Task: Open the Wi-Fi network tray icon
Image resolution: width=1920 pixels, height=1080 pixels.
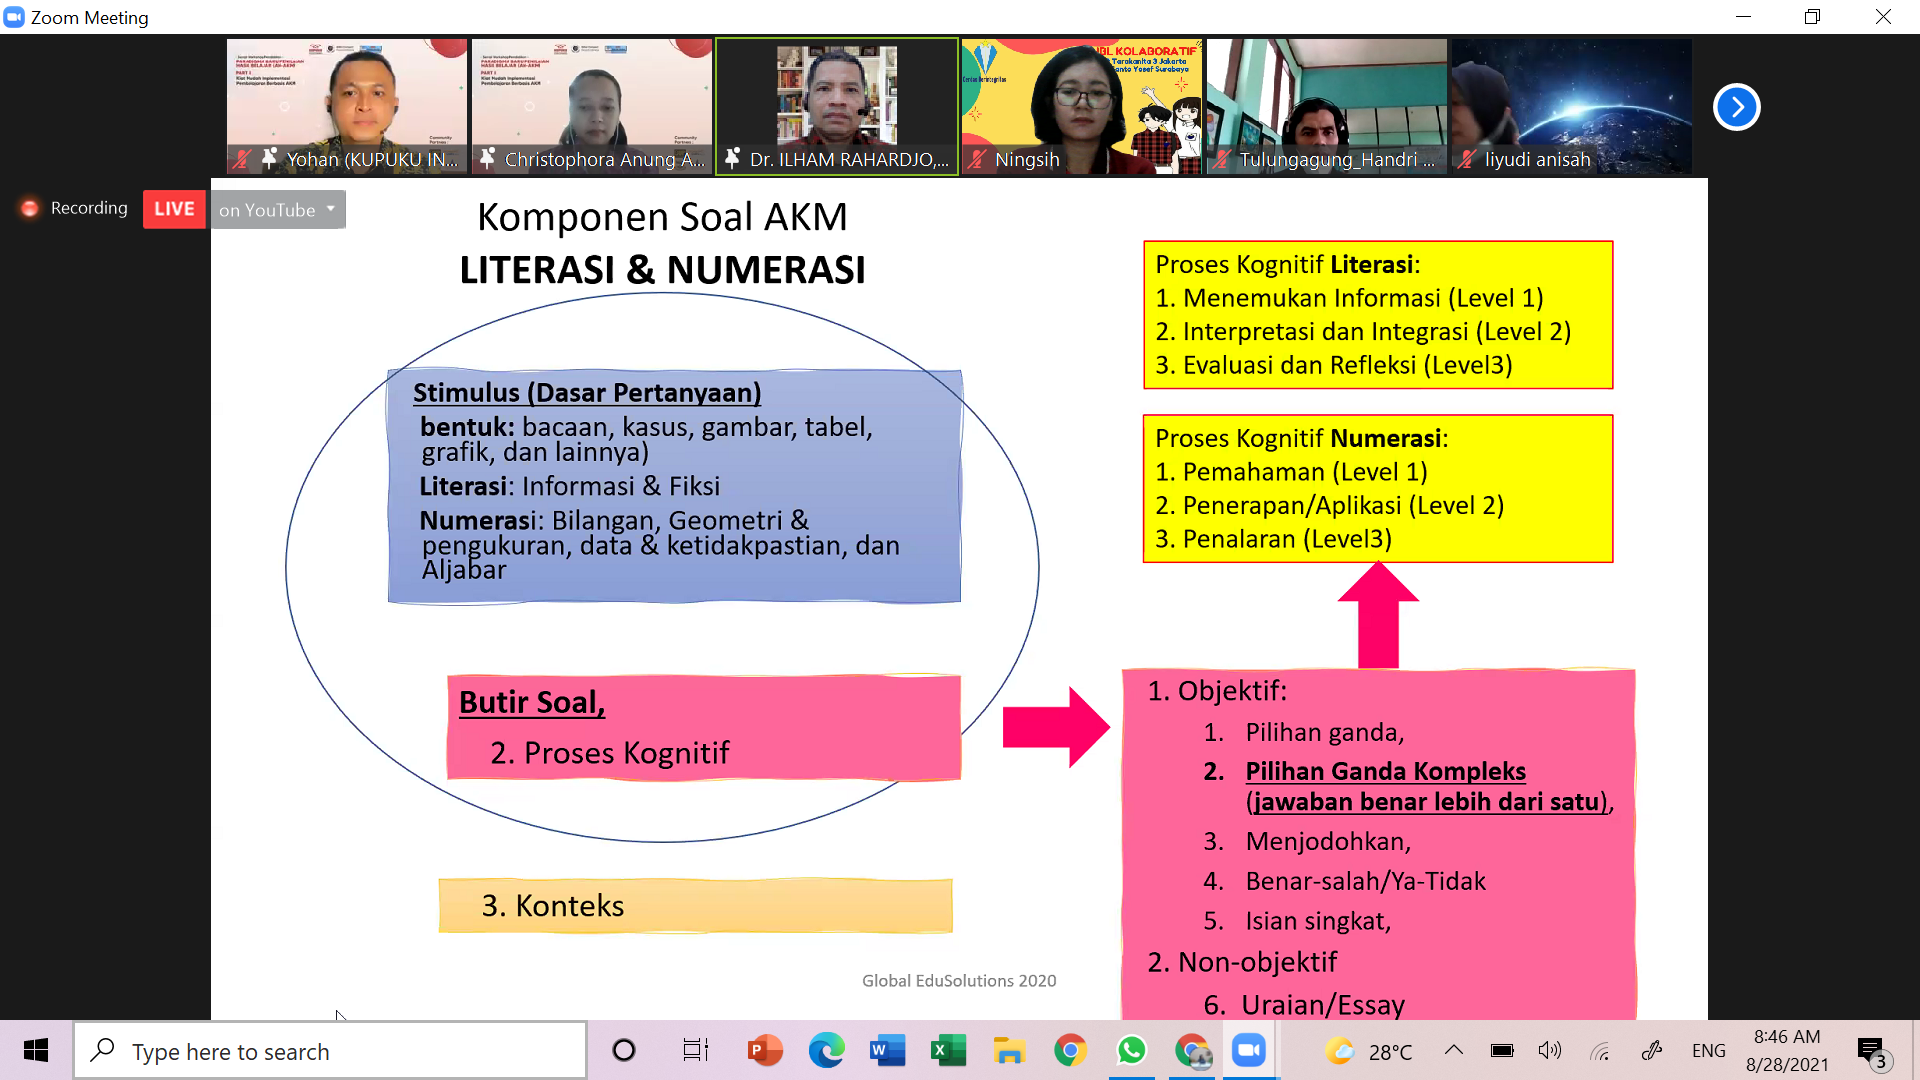Action: click(1600, 1050)
